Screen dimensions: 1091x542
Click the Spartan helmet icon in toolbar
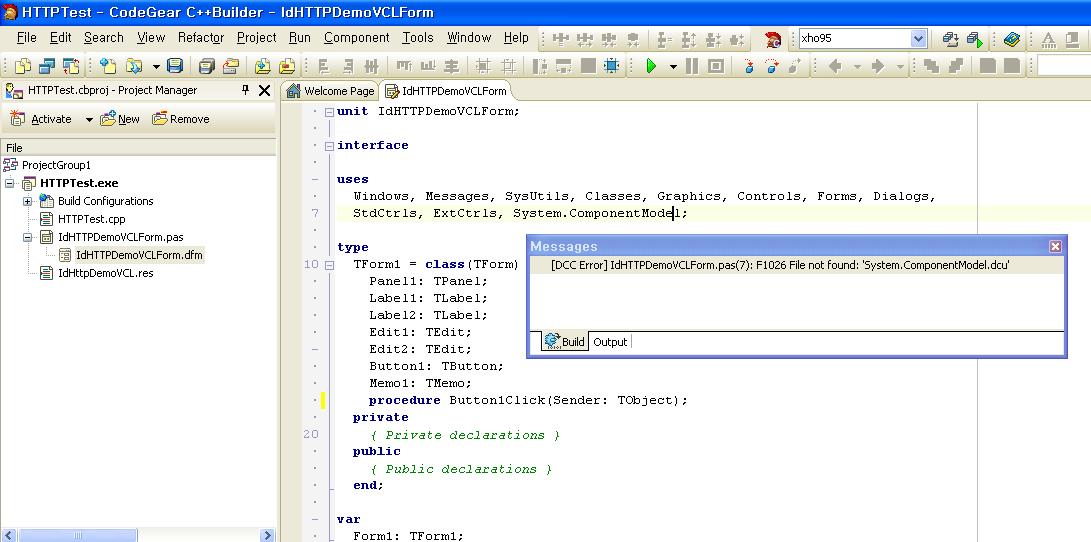click(773, 39)
